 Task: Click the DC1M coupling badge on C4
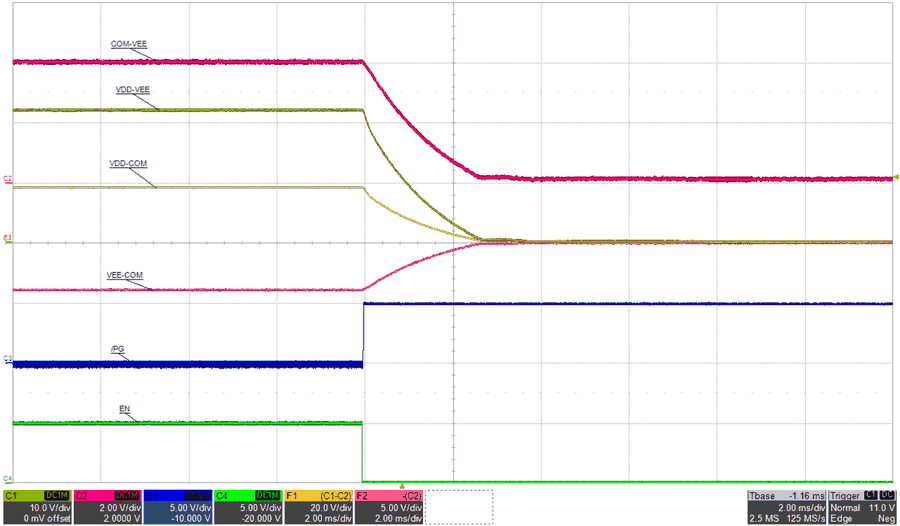click(x=268, y=496)
